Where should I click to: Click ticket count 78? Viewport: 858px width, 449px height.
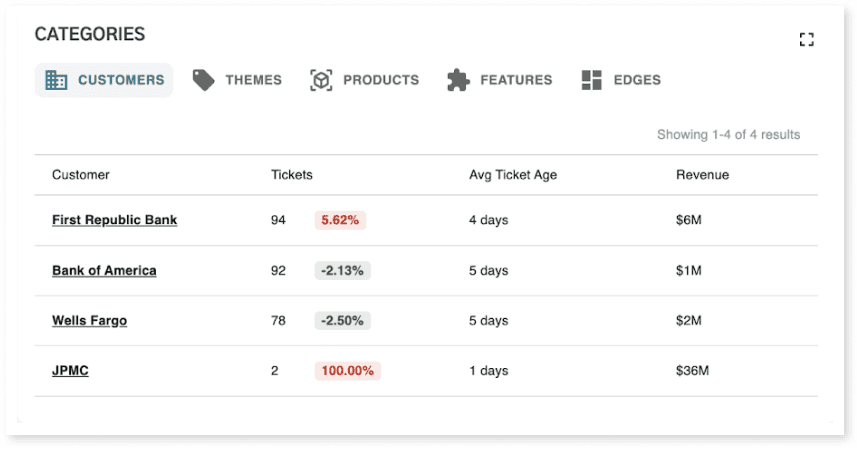(x=278, y=320)
